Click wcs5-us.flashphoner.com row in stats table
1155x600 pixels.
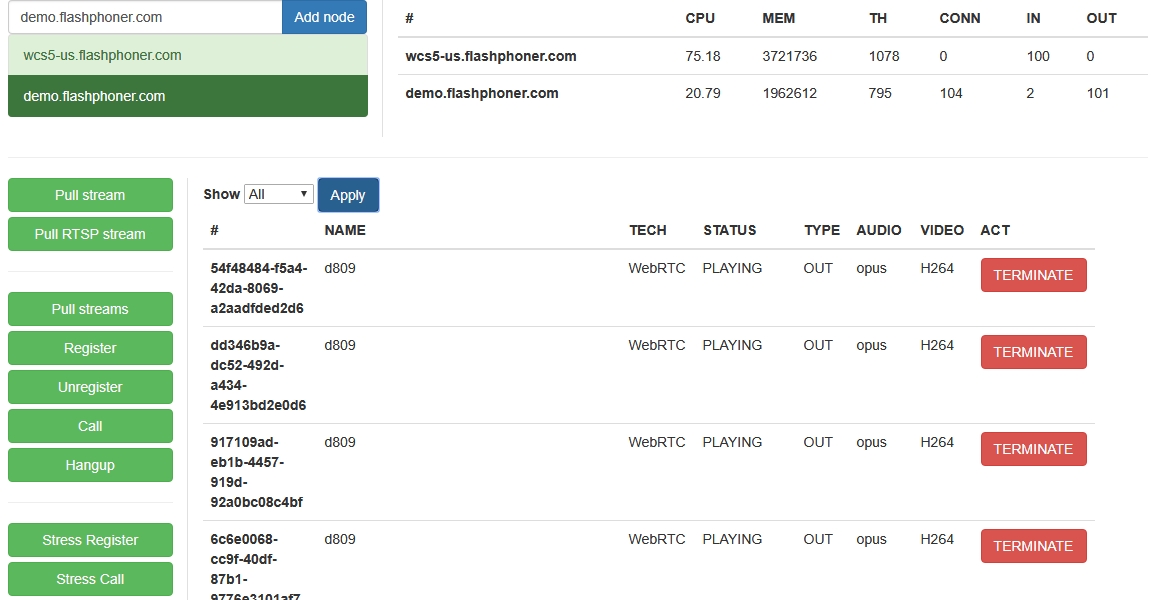coord(491,56)
